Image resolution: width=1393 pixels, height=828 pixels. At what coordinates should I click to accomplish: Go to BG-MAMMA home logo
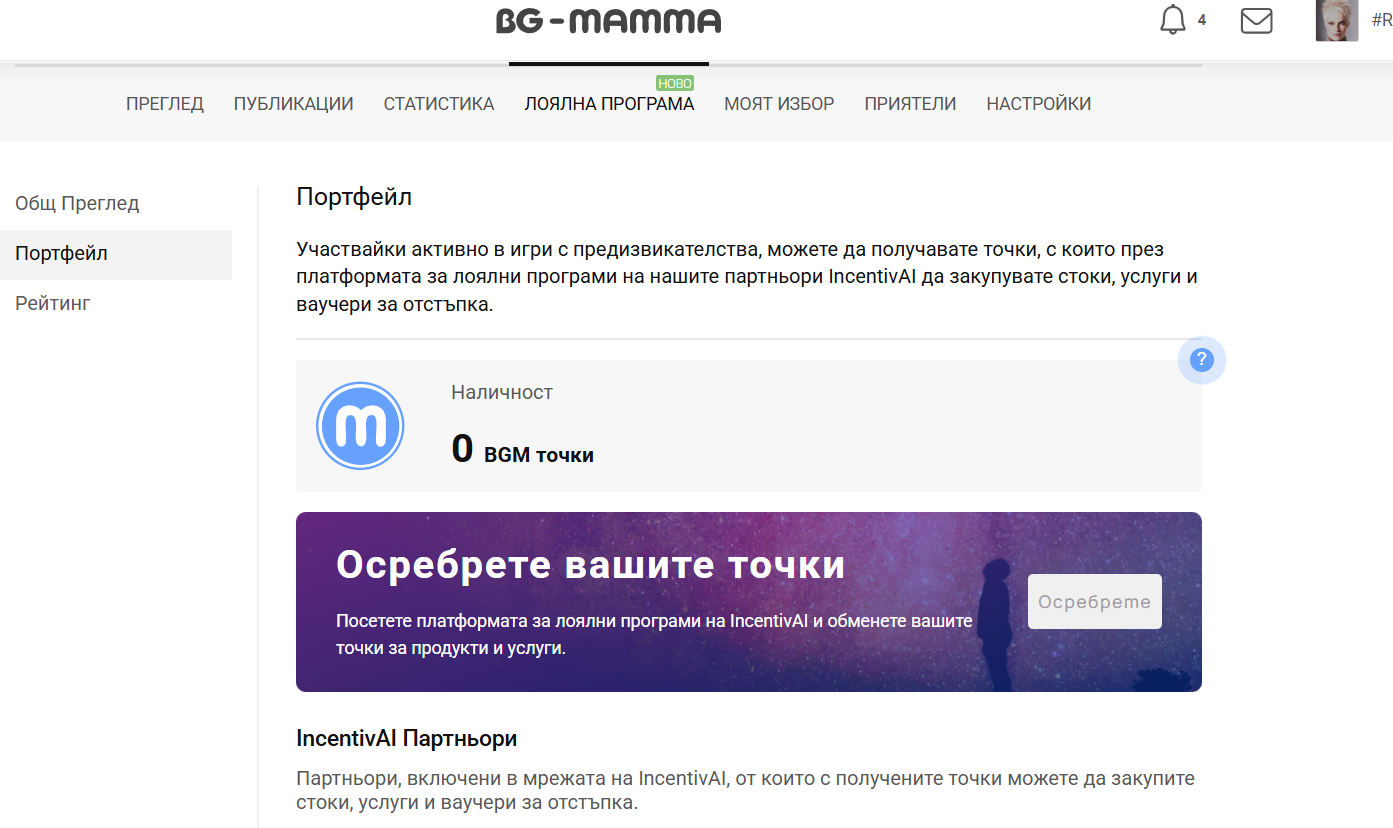609,21
